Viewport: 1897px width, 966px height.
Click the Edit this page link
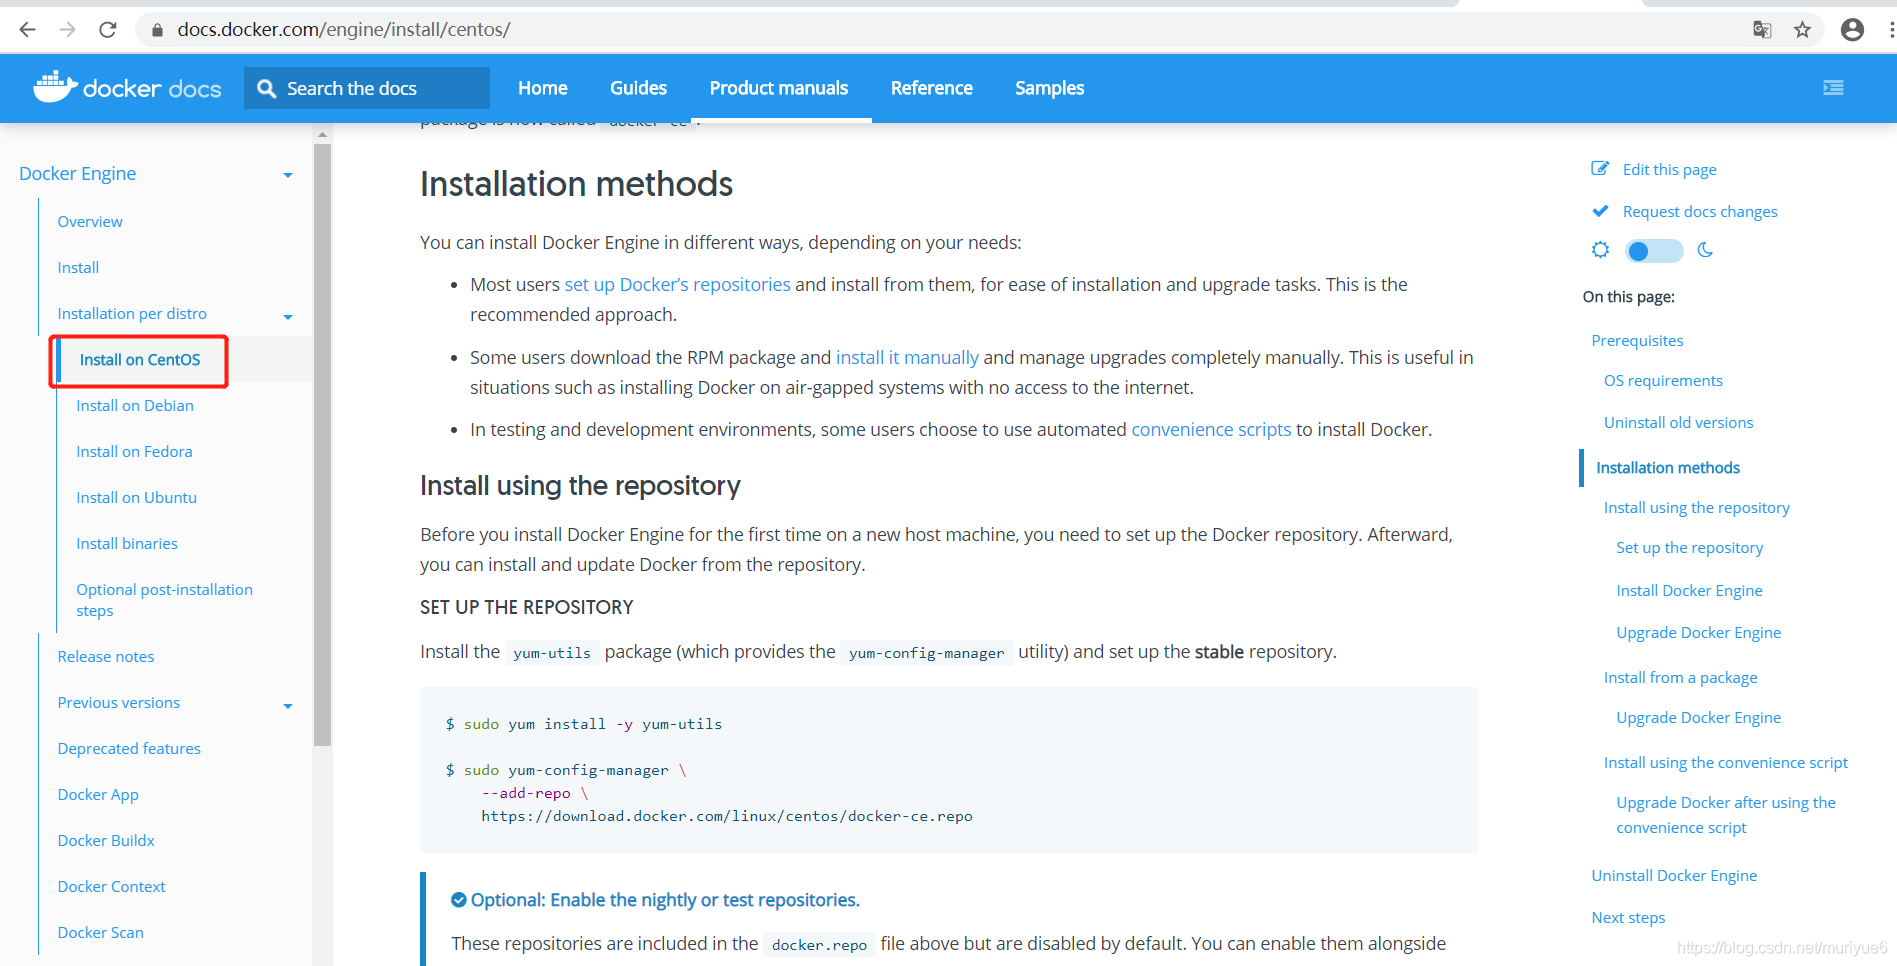click(x=1669, y=169)
